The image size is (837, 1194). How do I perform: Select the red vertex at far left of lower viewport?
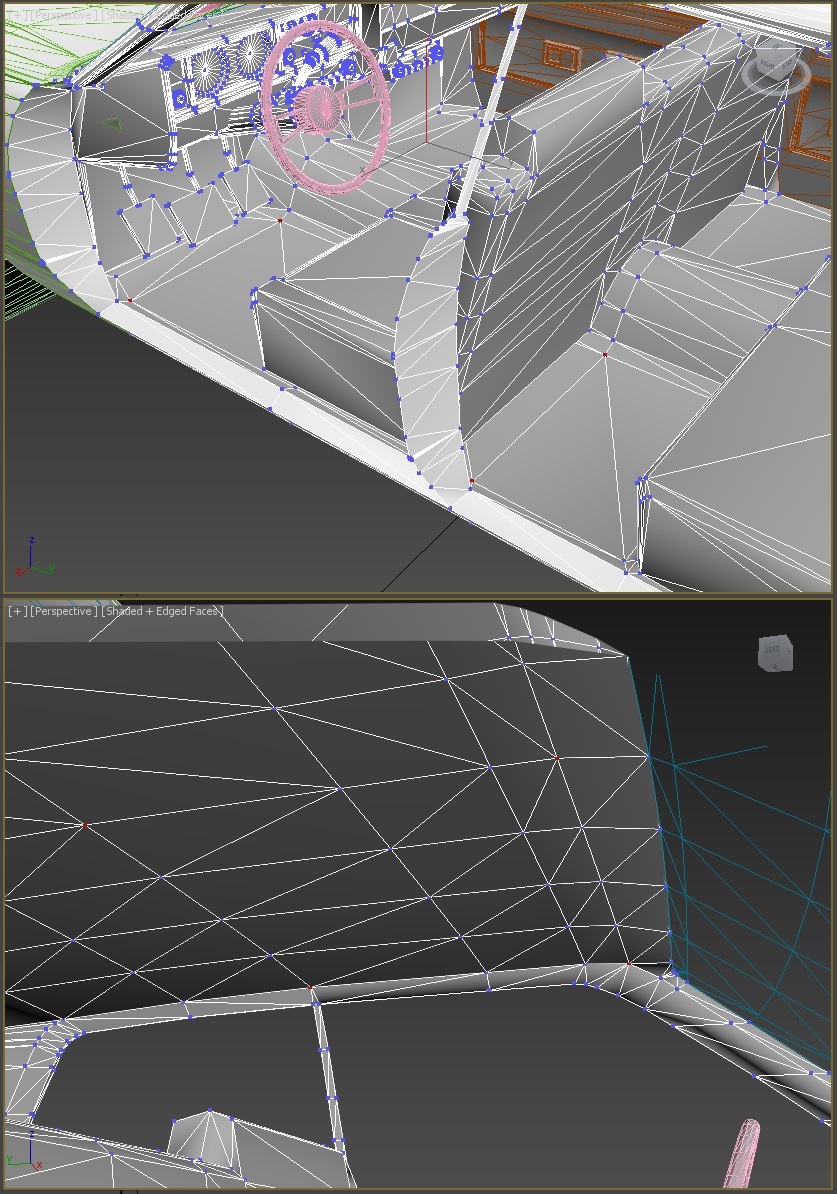pos(86,825)
